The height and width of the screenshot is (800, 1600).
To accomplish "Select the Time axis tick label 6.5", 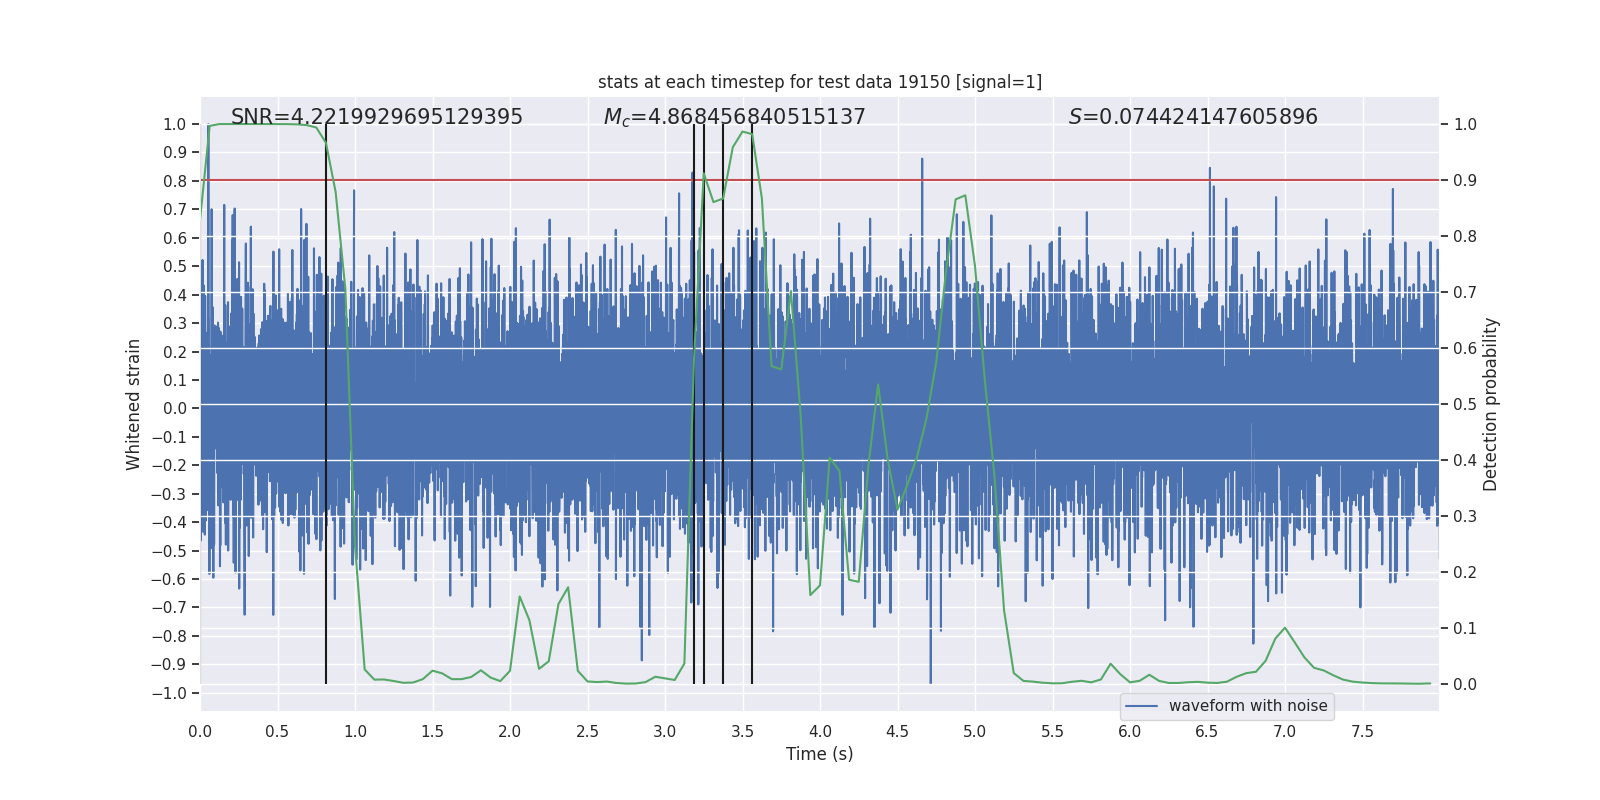I will tap(1207, 732).
